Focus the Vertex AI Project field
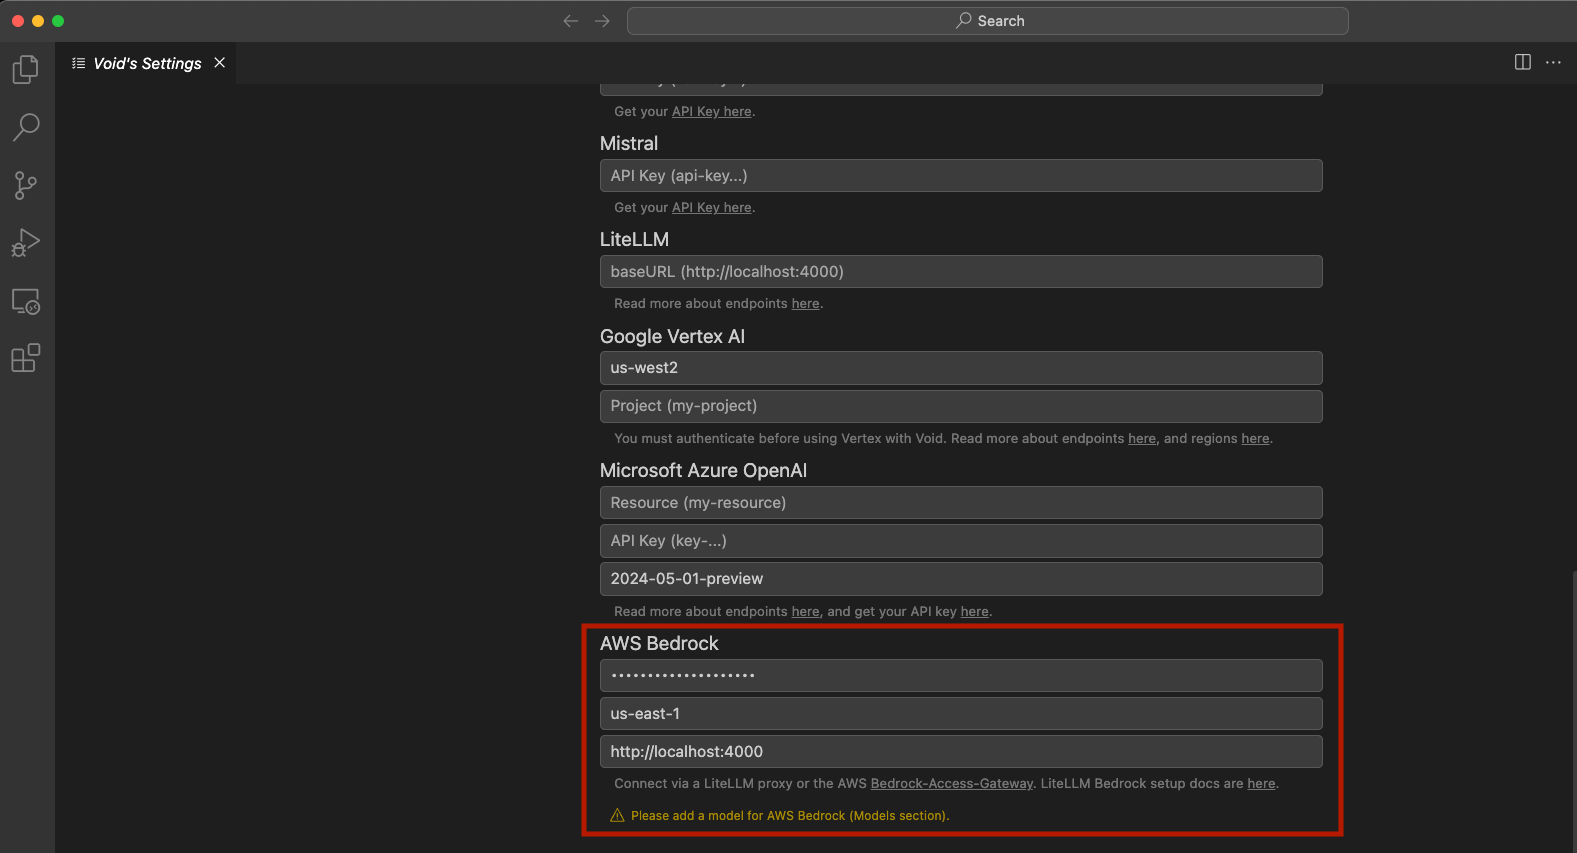Viewport: 1577px width, 853px height. 961,406
